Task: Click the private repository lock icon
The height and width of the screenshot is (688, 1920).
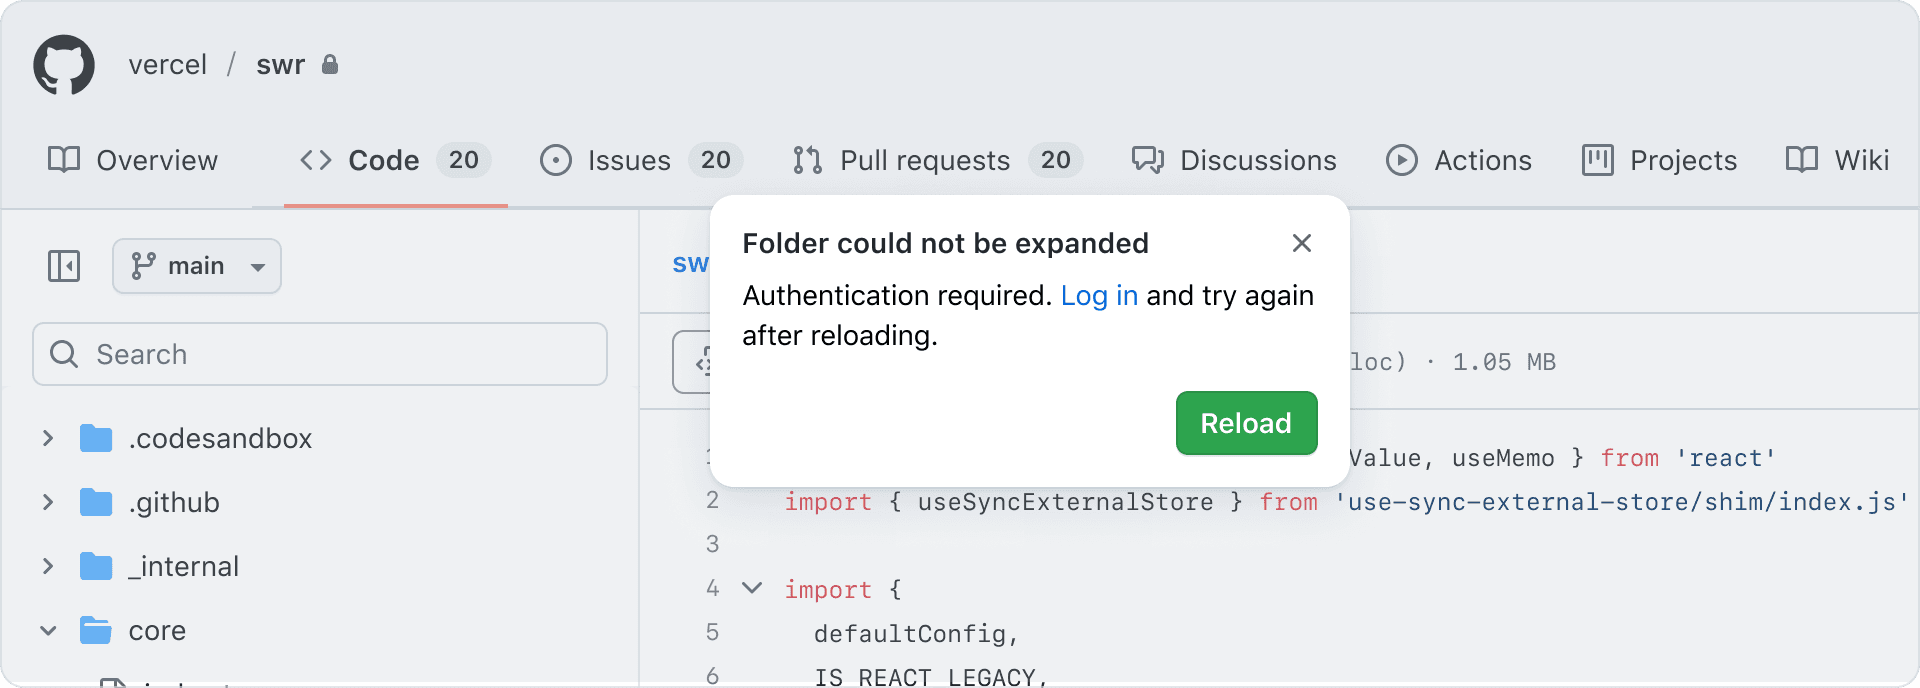Action: pyautogui.click(x=330, y=65)
